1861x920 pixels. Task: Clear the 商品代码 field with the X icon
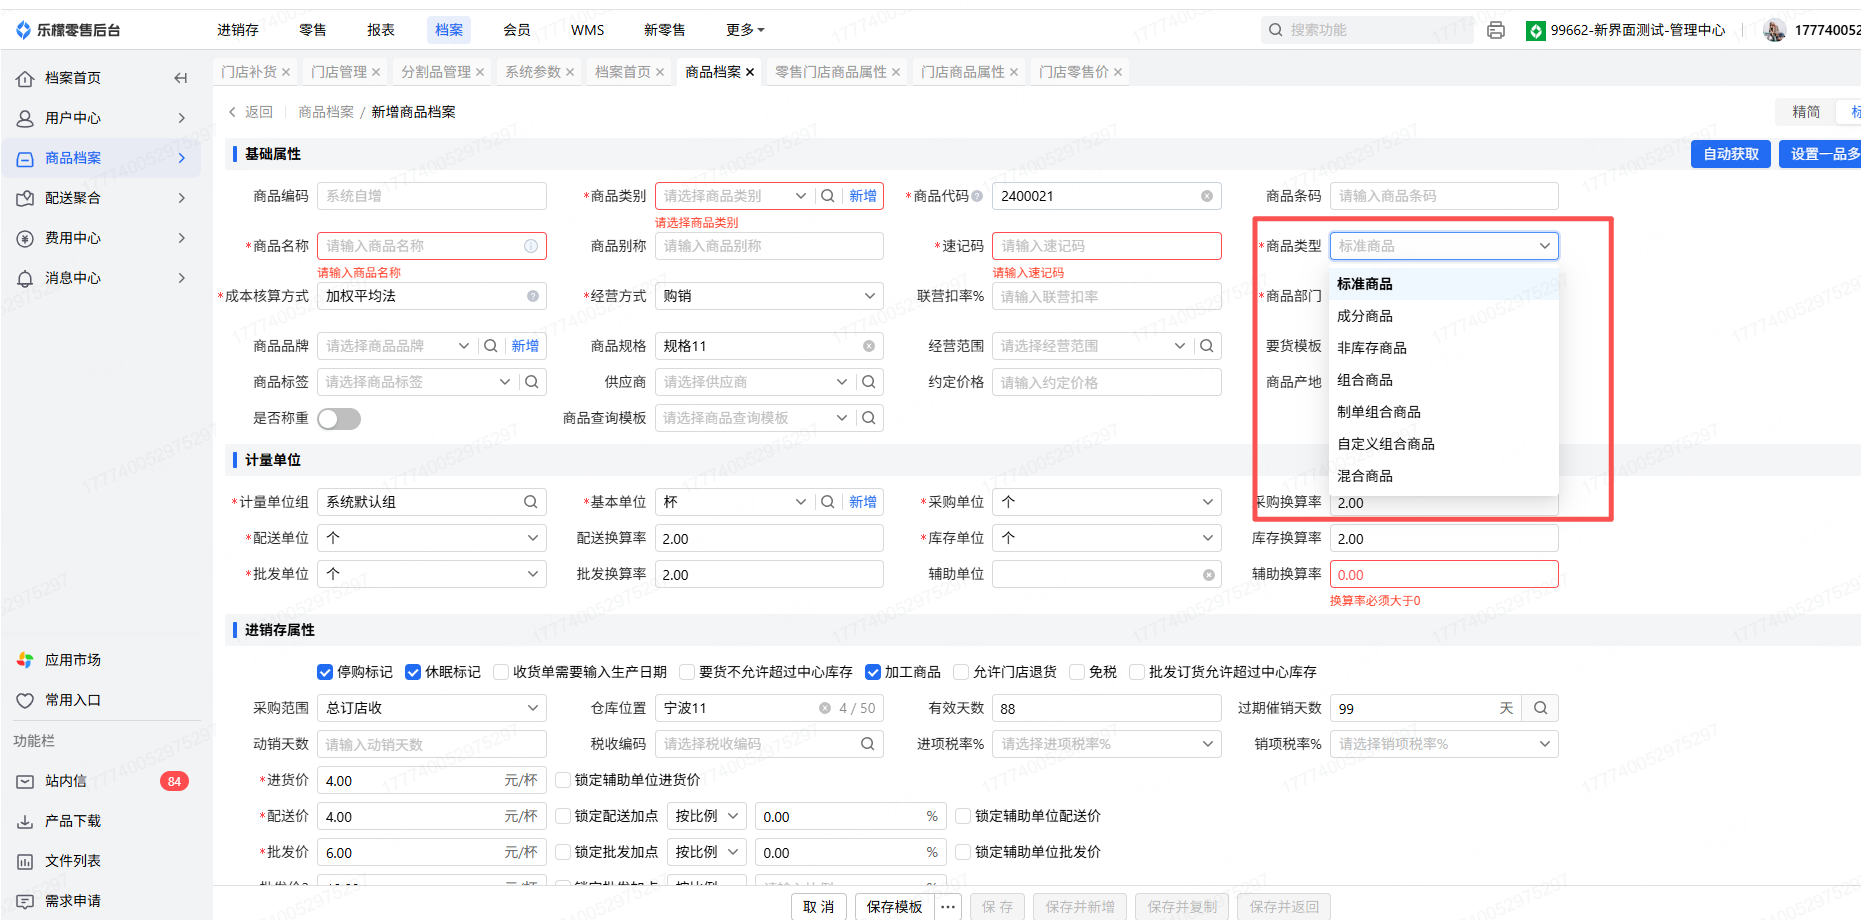tap(1207, 196)
